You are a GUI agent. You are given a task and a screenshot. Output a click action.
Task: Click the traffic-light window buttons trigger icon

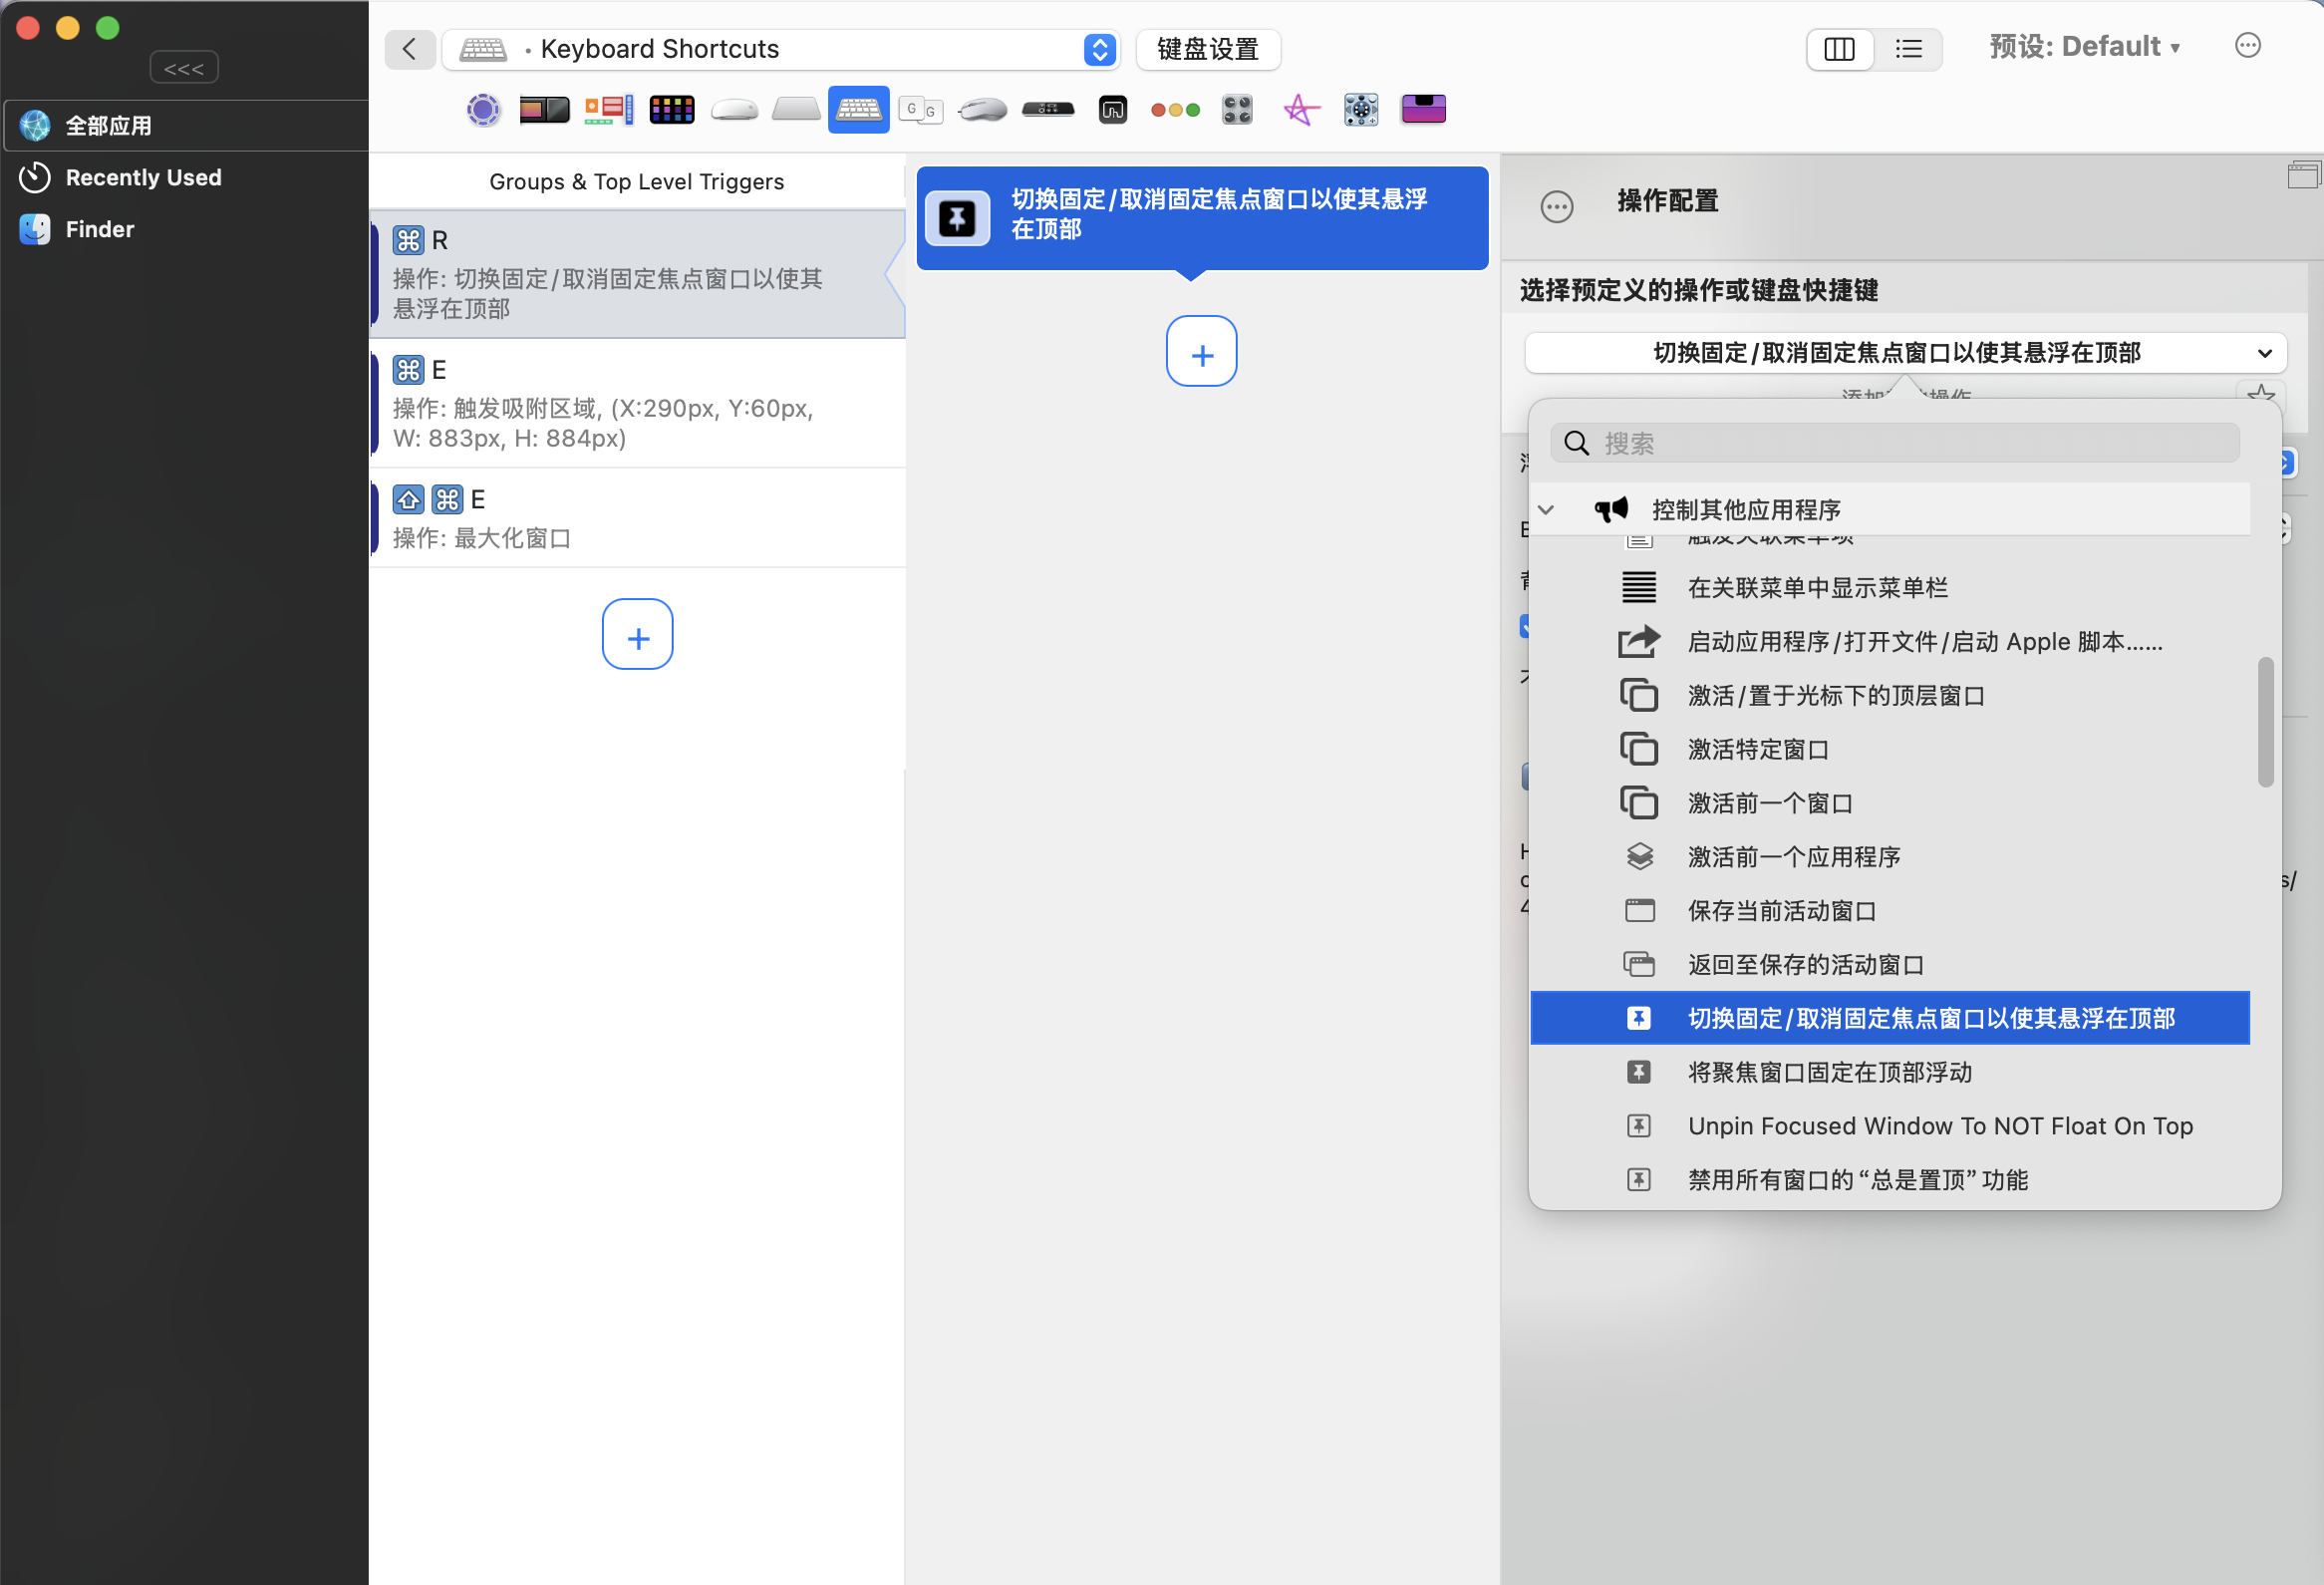(x=1175, y=109)
